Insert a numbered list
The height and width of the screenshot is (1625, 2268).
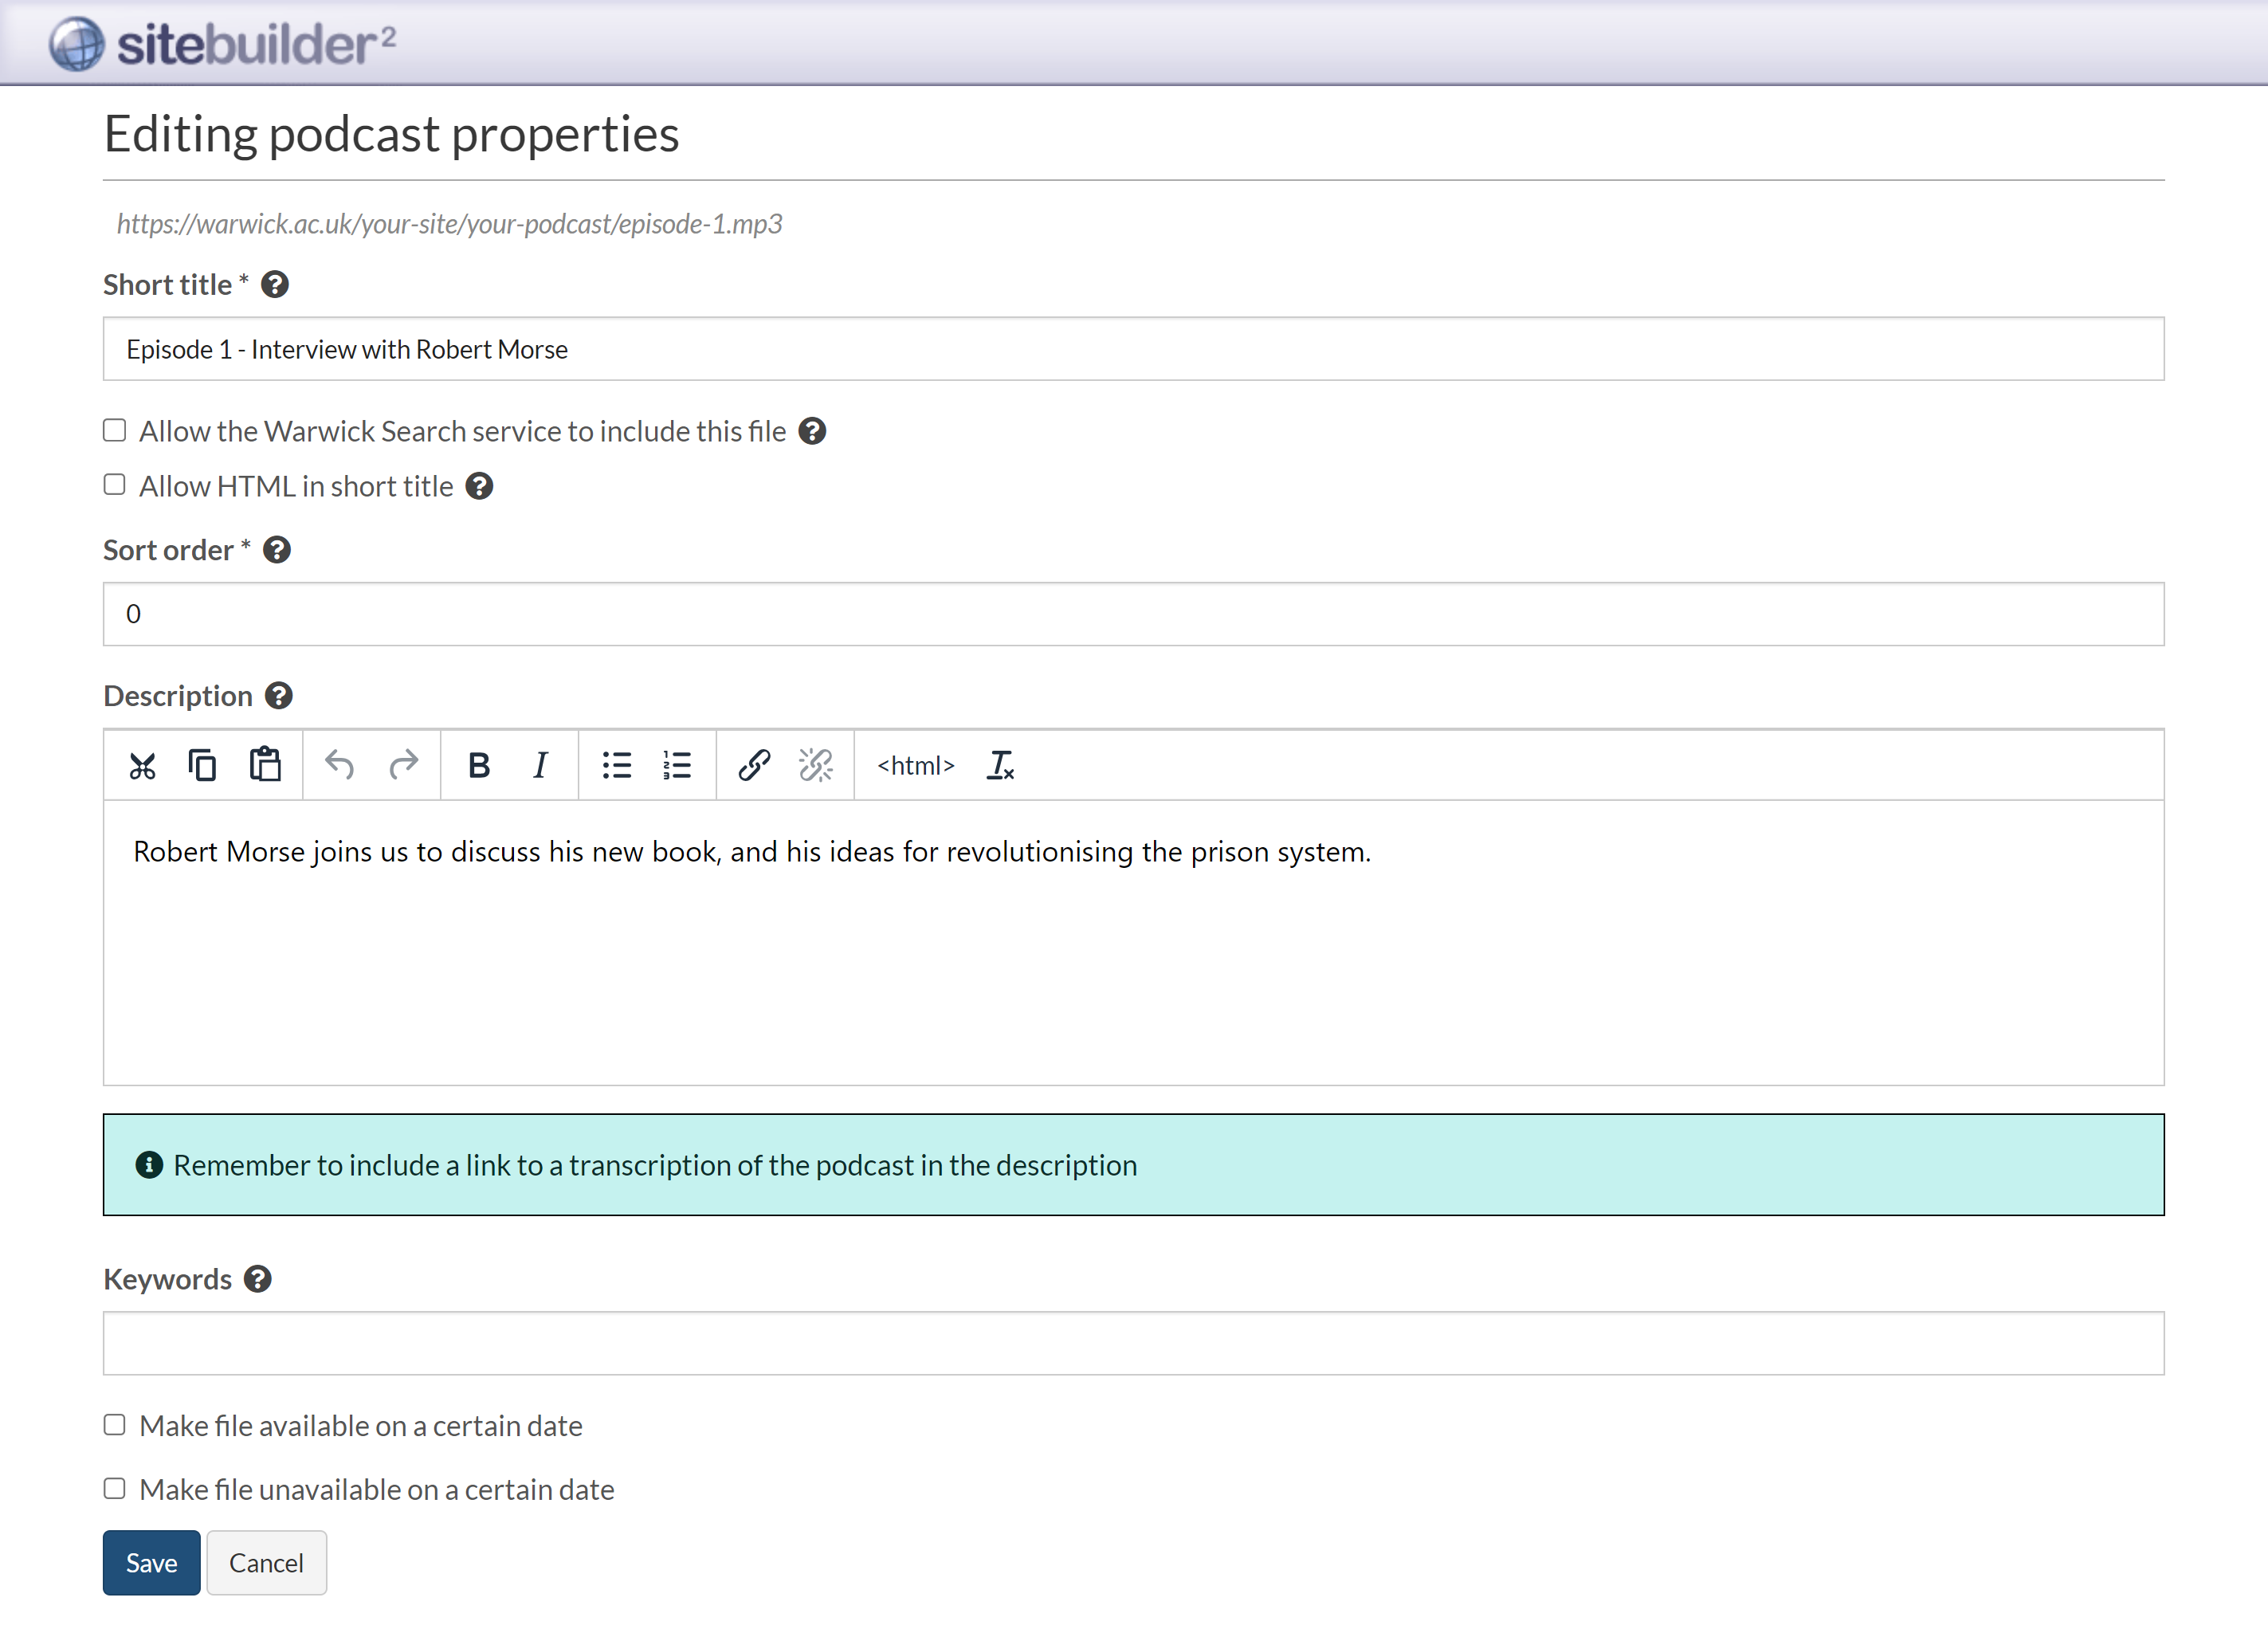[677, 766]
